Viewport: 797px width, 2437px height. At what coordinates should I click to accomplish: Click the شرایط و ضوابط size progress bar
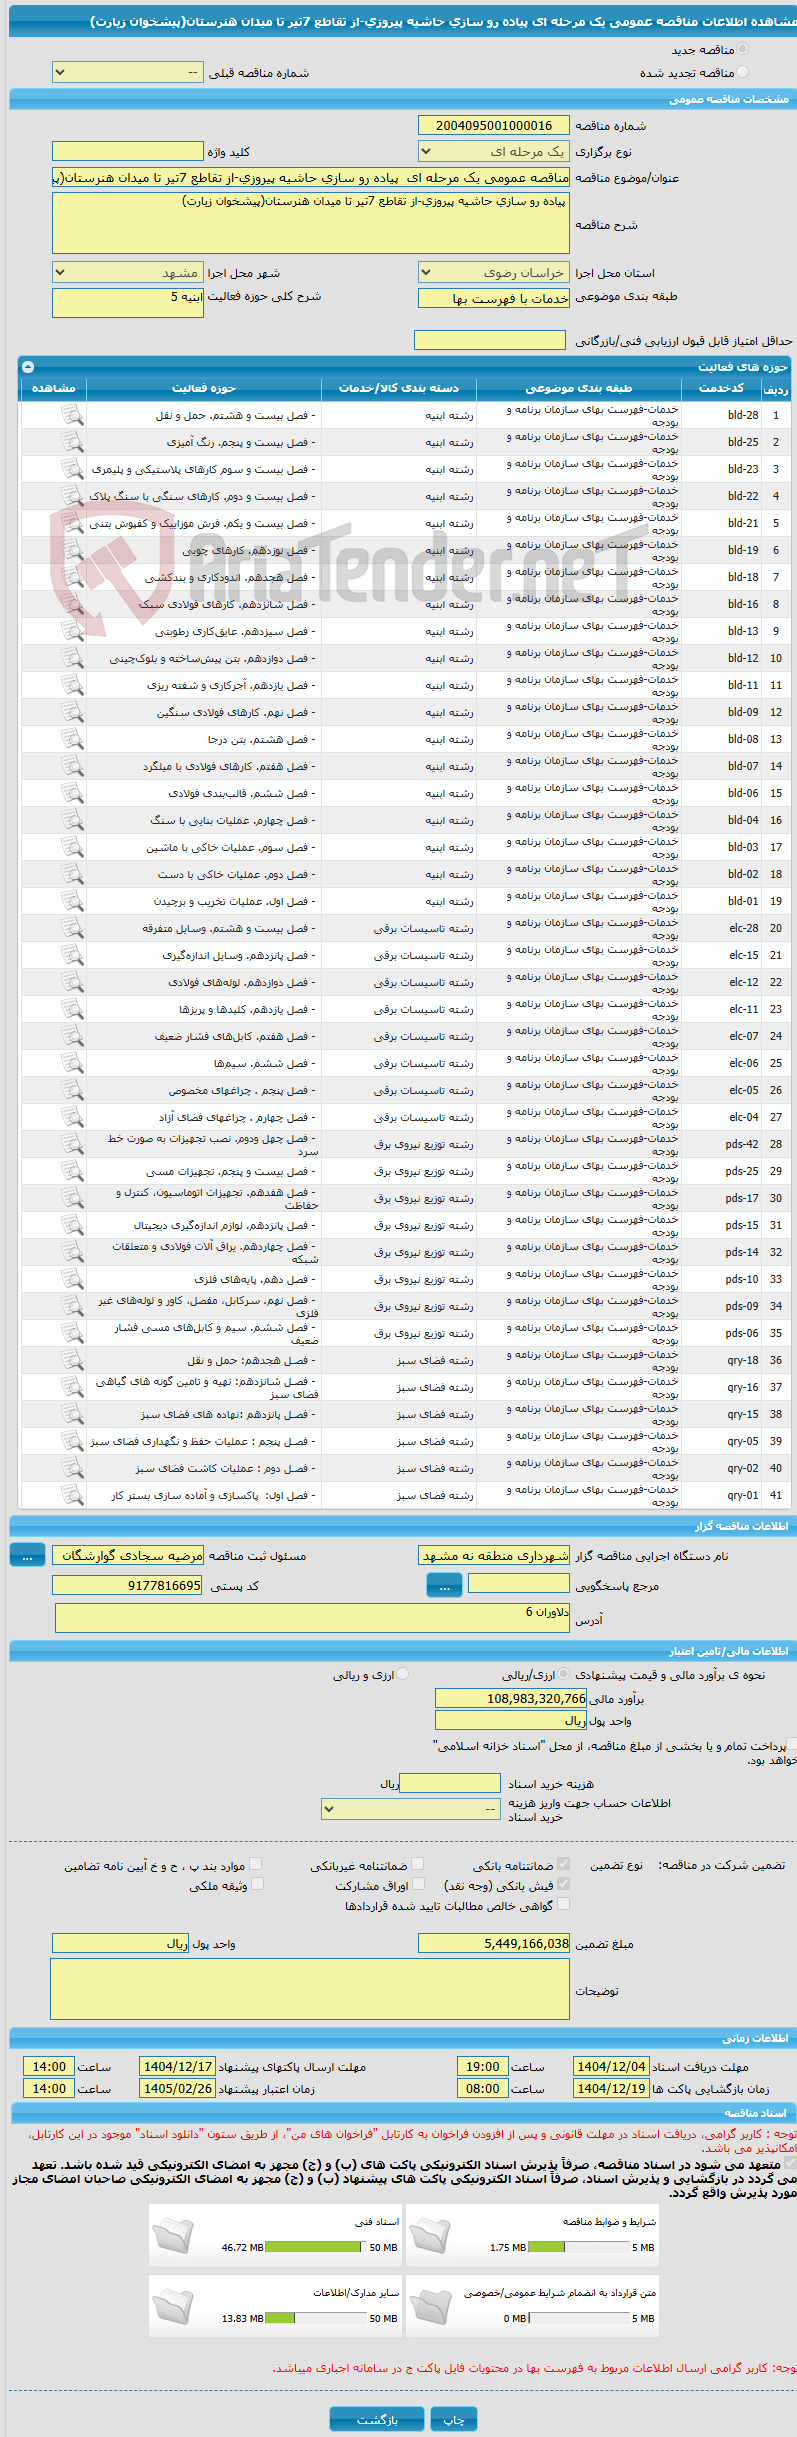coord(578,2247)
